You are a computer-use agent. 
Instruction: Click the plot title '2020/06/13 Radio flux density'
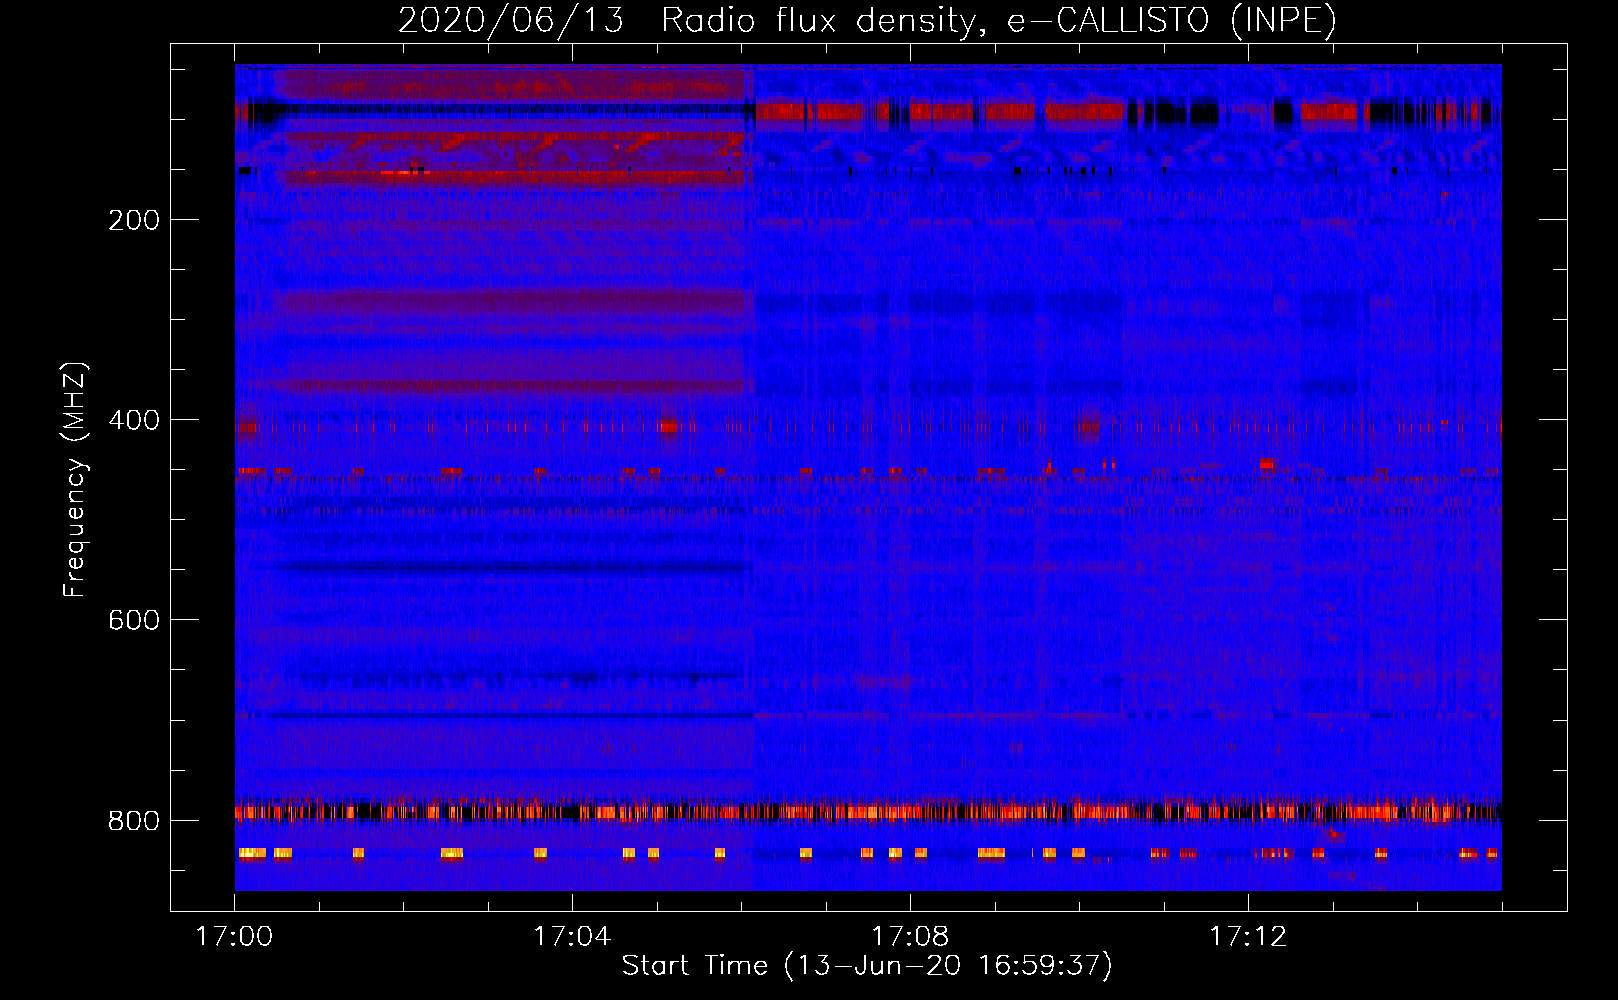pyautogui.click(x=867, y=20)
